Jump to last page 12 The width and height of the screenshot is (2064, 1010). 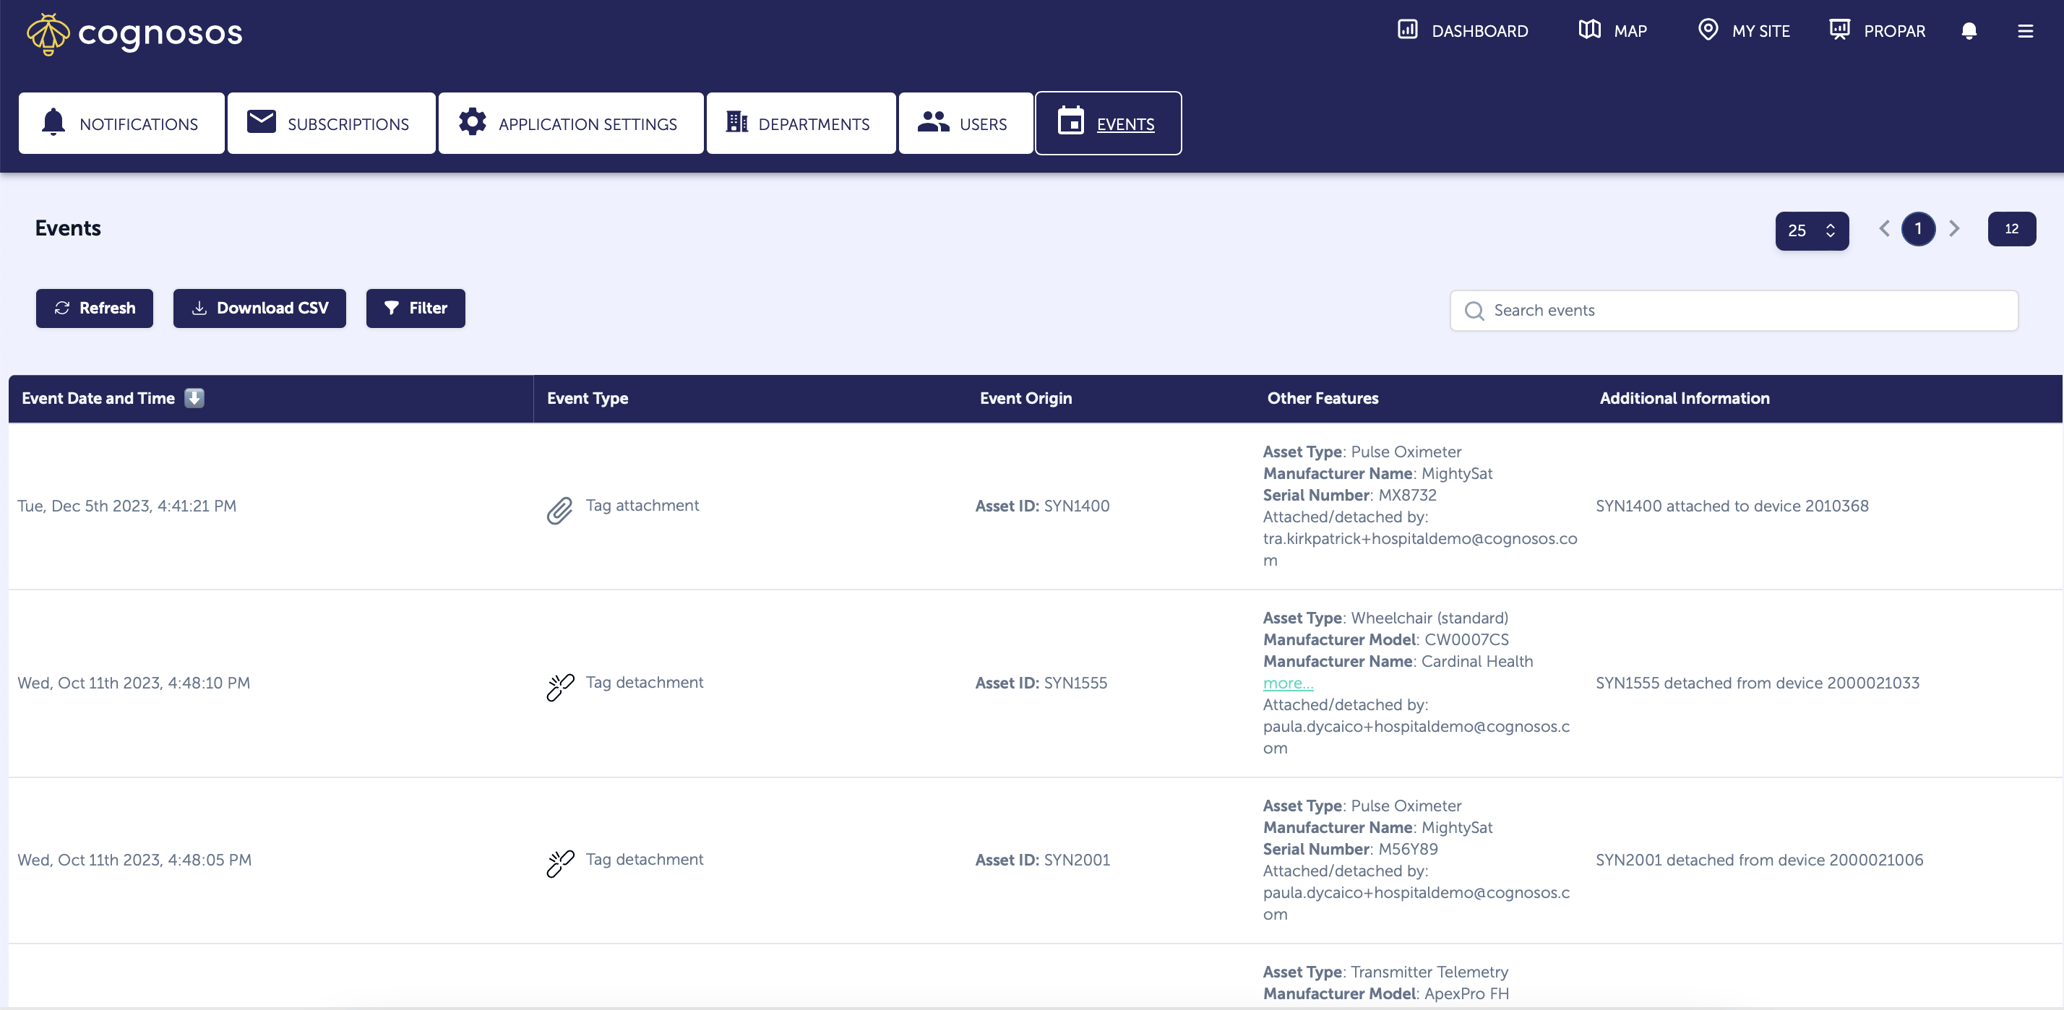tap(2011, 229)
